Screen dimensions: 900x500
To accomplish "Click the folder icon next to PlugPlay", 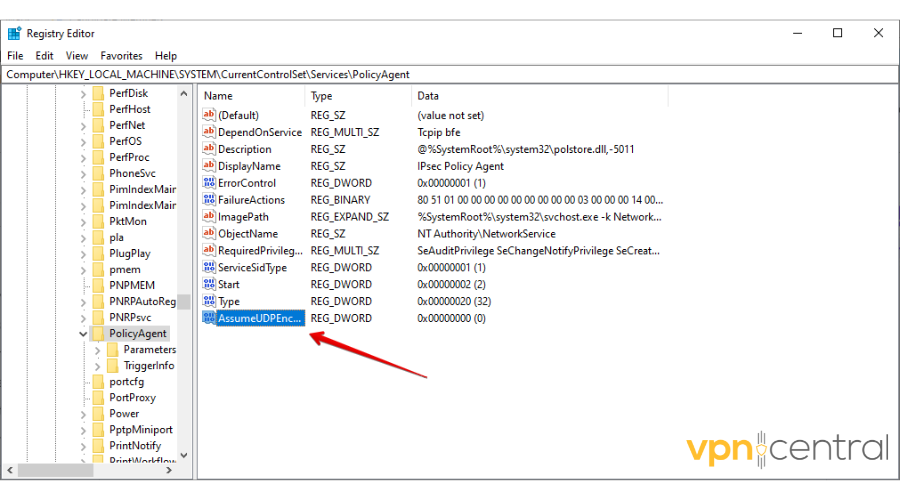I will pyautogui.click(x=98, y=253).
